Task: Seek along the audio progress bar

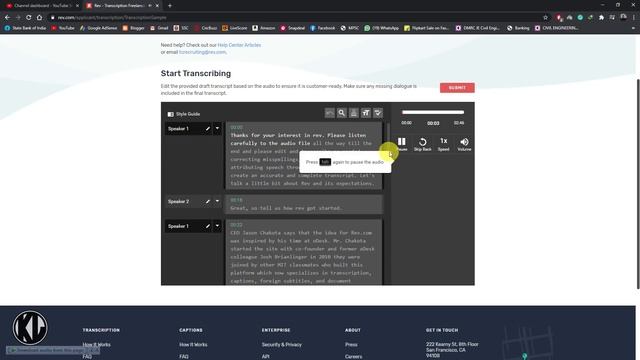Action: tap(433, 112)
